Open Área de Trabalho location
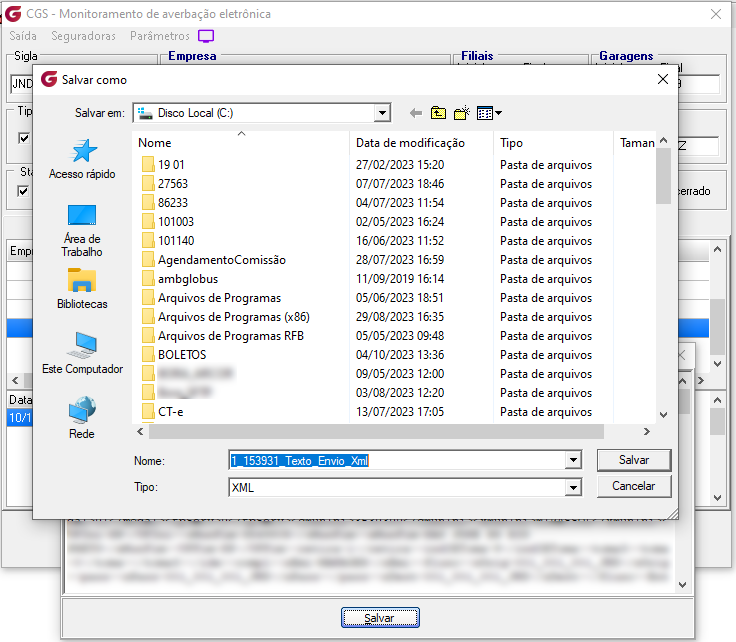736x642 pixels. pos(82,231)
